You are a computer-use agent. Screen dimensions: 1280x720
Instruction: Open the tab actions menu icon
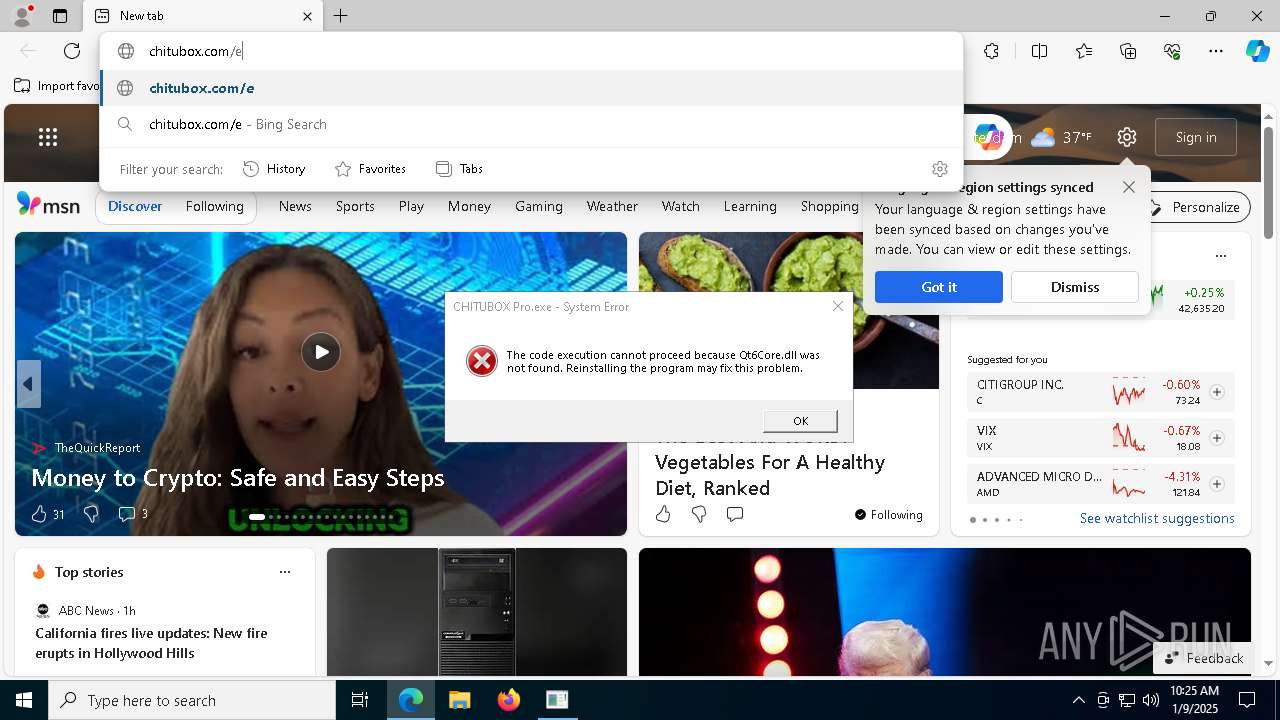[60, 16]
